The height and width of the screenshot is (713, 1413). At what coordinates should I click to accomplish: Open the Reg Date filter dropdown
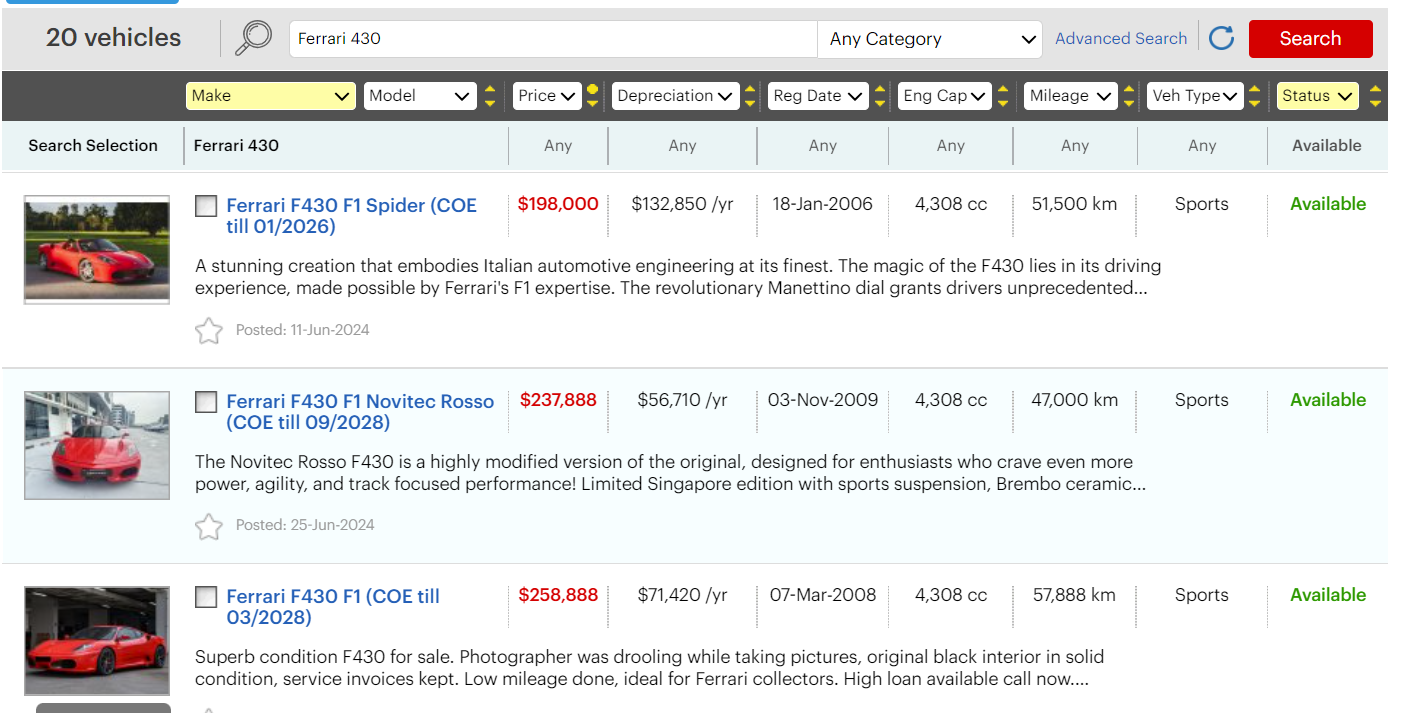tap(818, 96)
